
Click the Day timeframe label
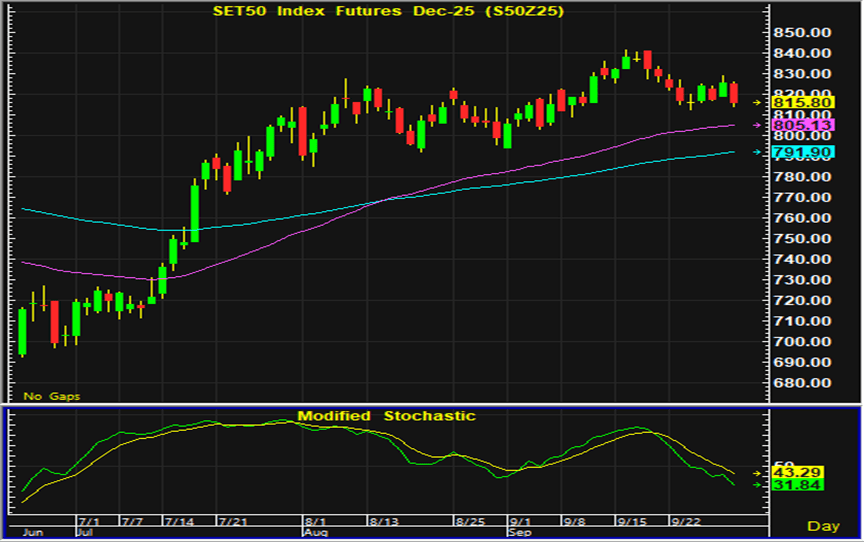coord(823,526)
